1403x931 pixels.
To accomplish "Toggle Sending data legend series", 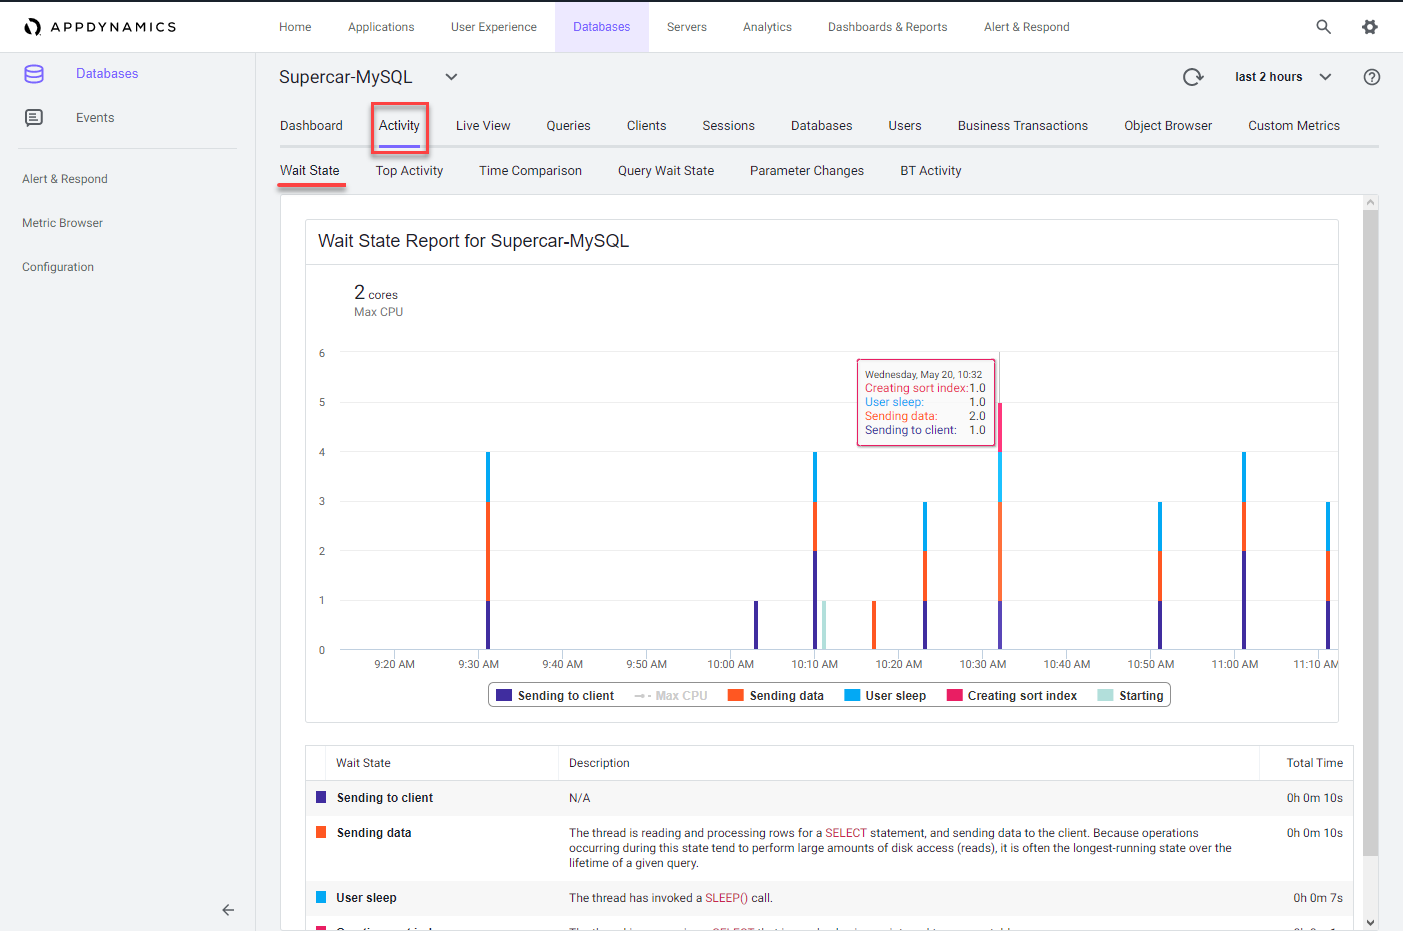I will tap(776, 696).
